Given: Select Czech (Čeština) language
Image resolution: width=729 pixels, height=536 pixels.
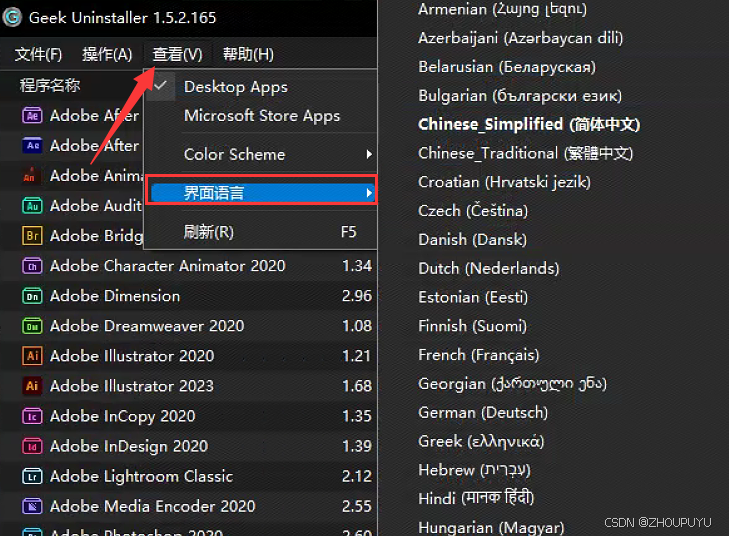Looking at the screenshot, I should 473,211.
